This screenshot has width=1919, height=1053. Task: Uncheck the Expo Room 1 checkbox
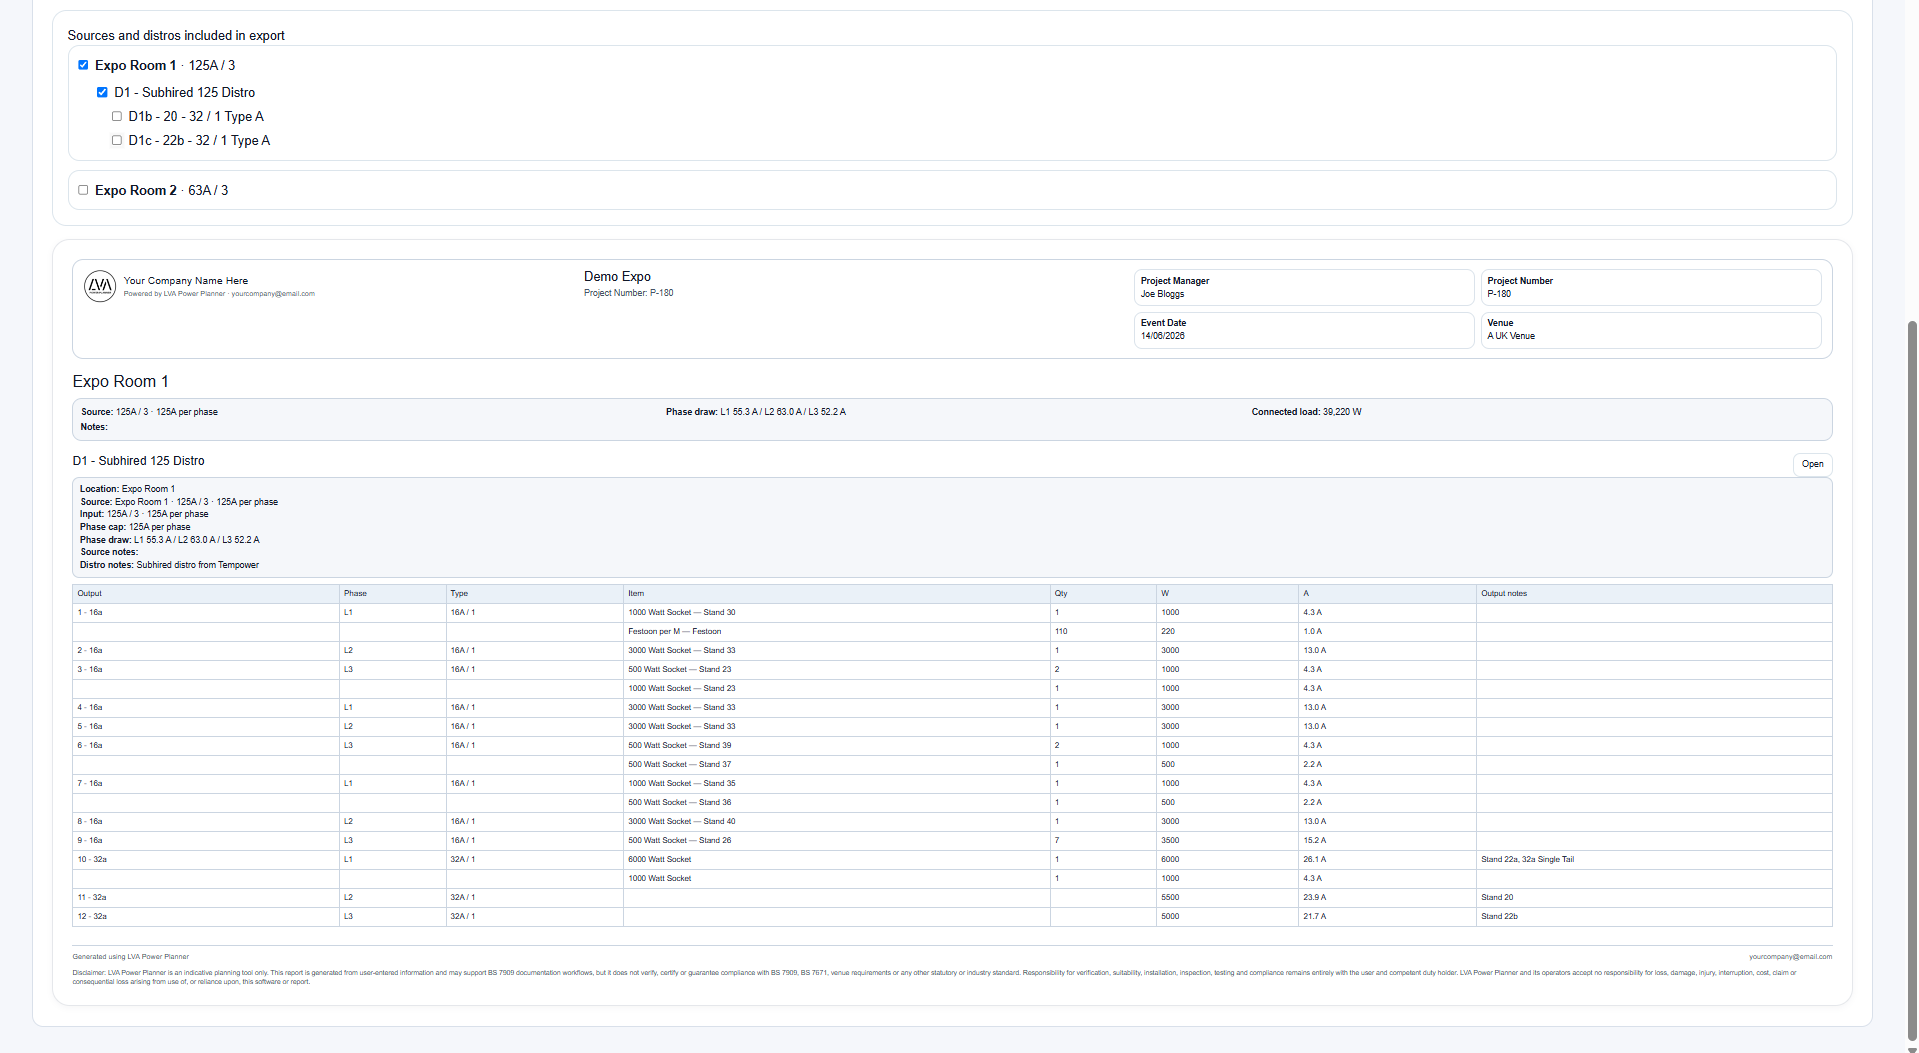point(83,65)
